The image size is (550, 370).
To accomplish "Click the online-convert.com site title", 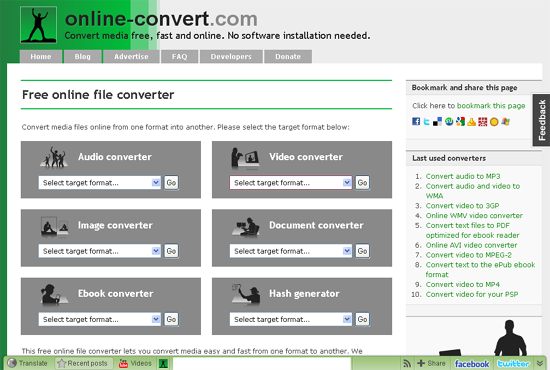I will point(161,19).
